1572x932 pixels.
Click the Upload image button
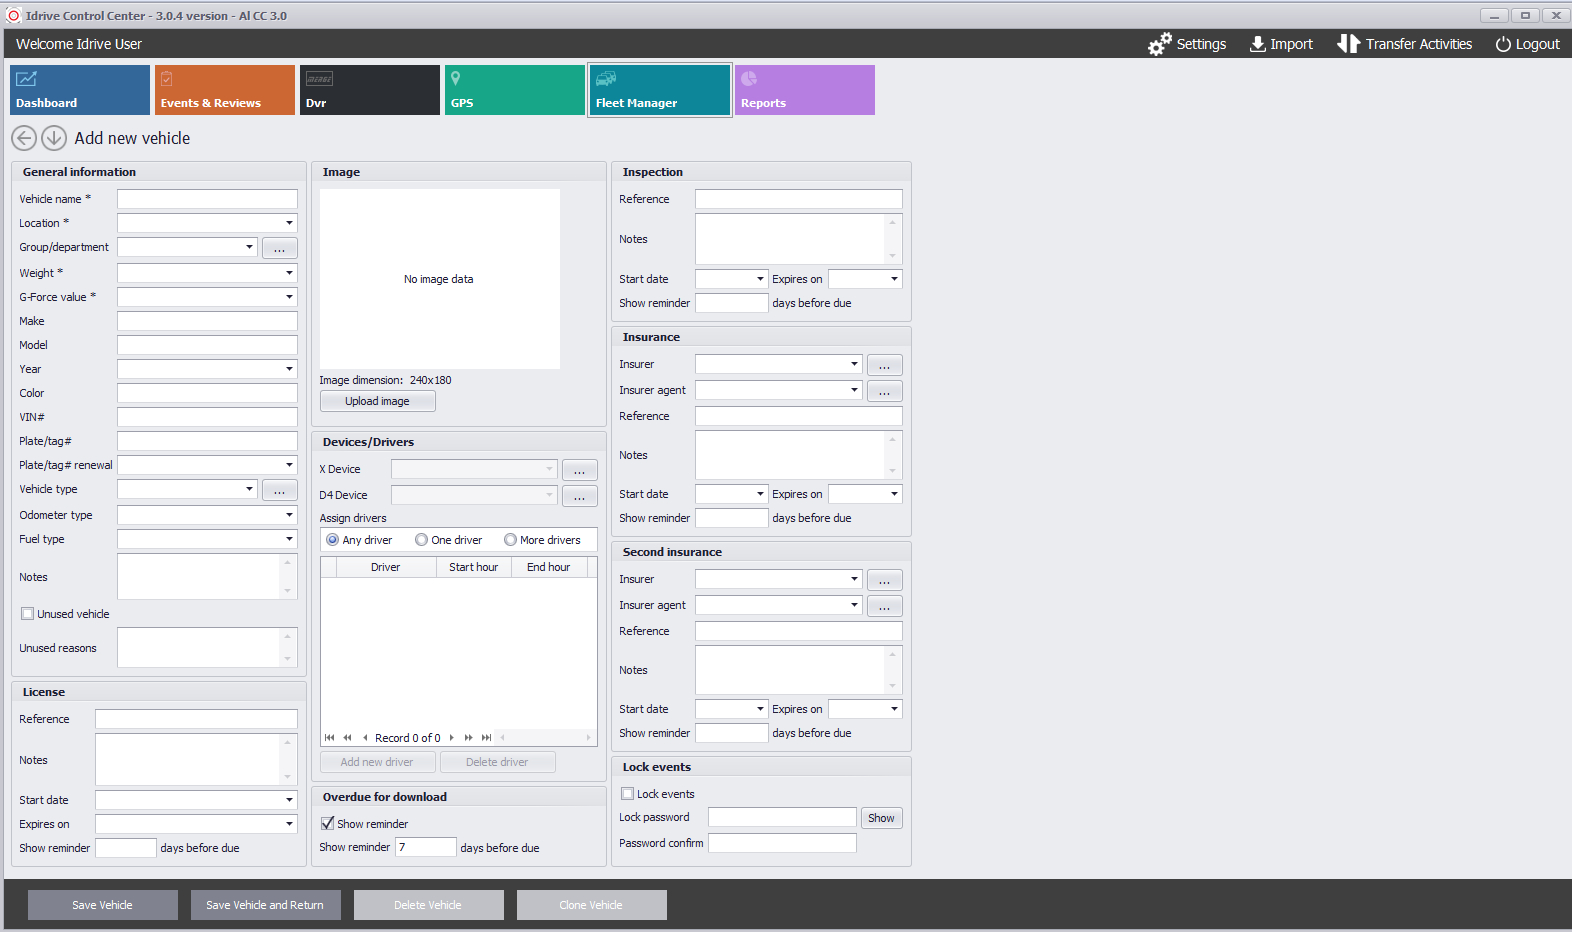[x=377, y=401]
